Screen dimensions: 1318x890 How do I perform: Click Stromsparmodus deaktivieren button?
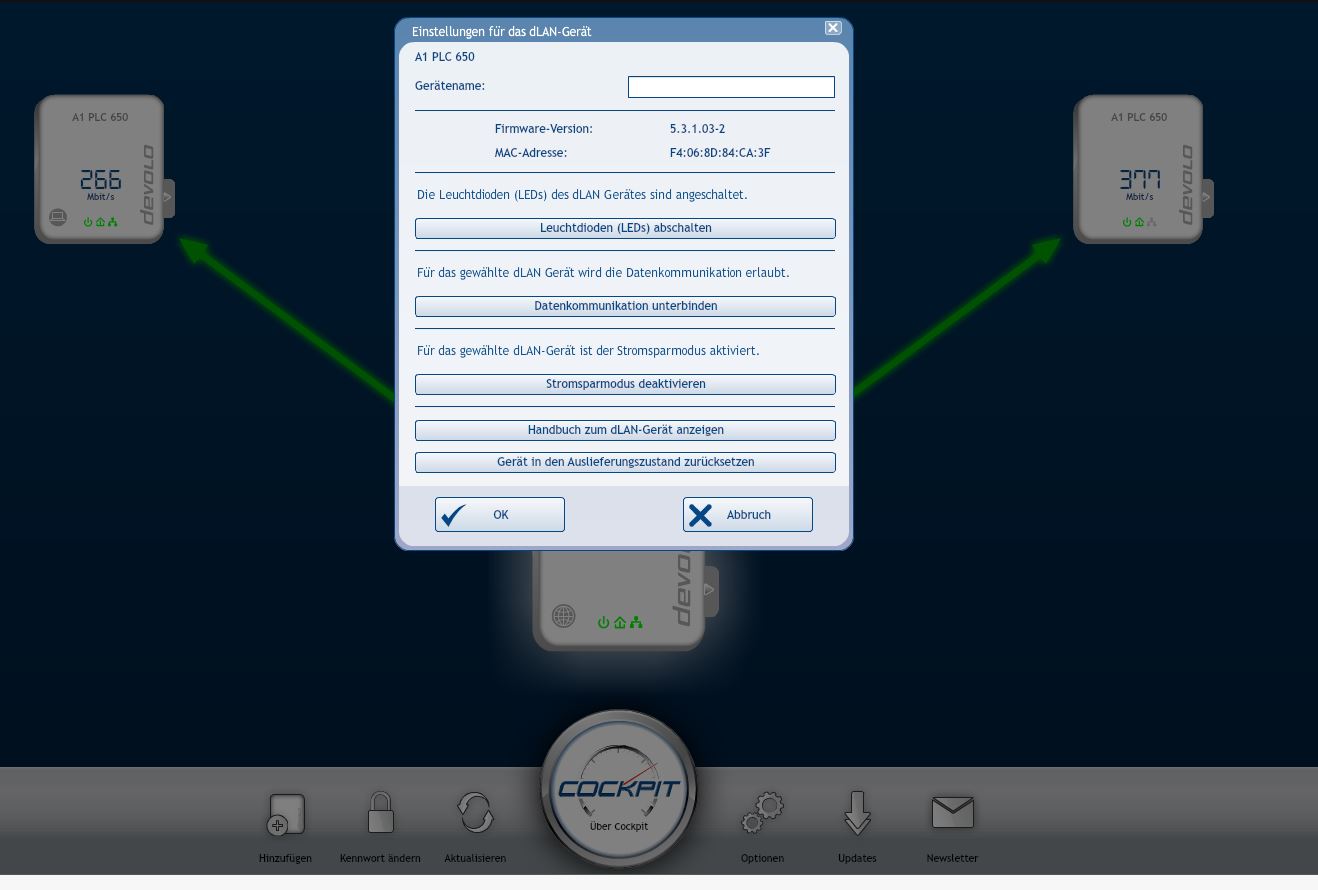tap(625, 384)
